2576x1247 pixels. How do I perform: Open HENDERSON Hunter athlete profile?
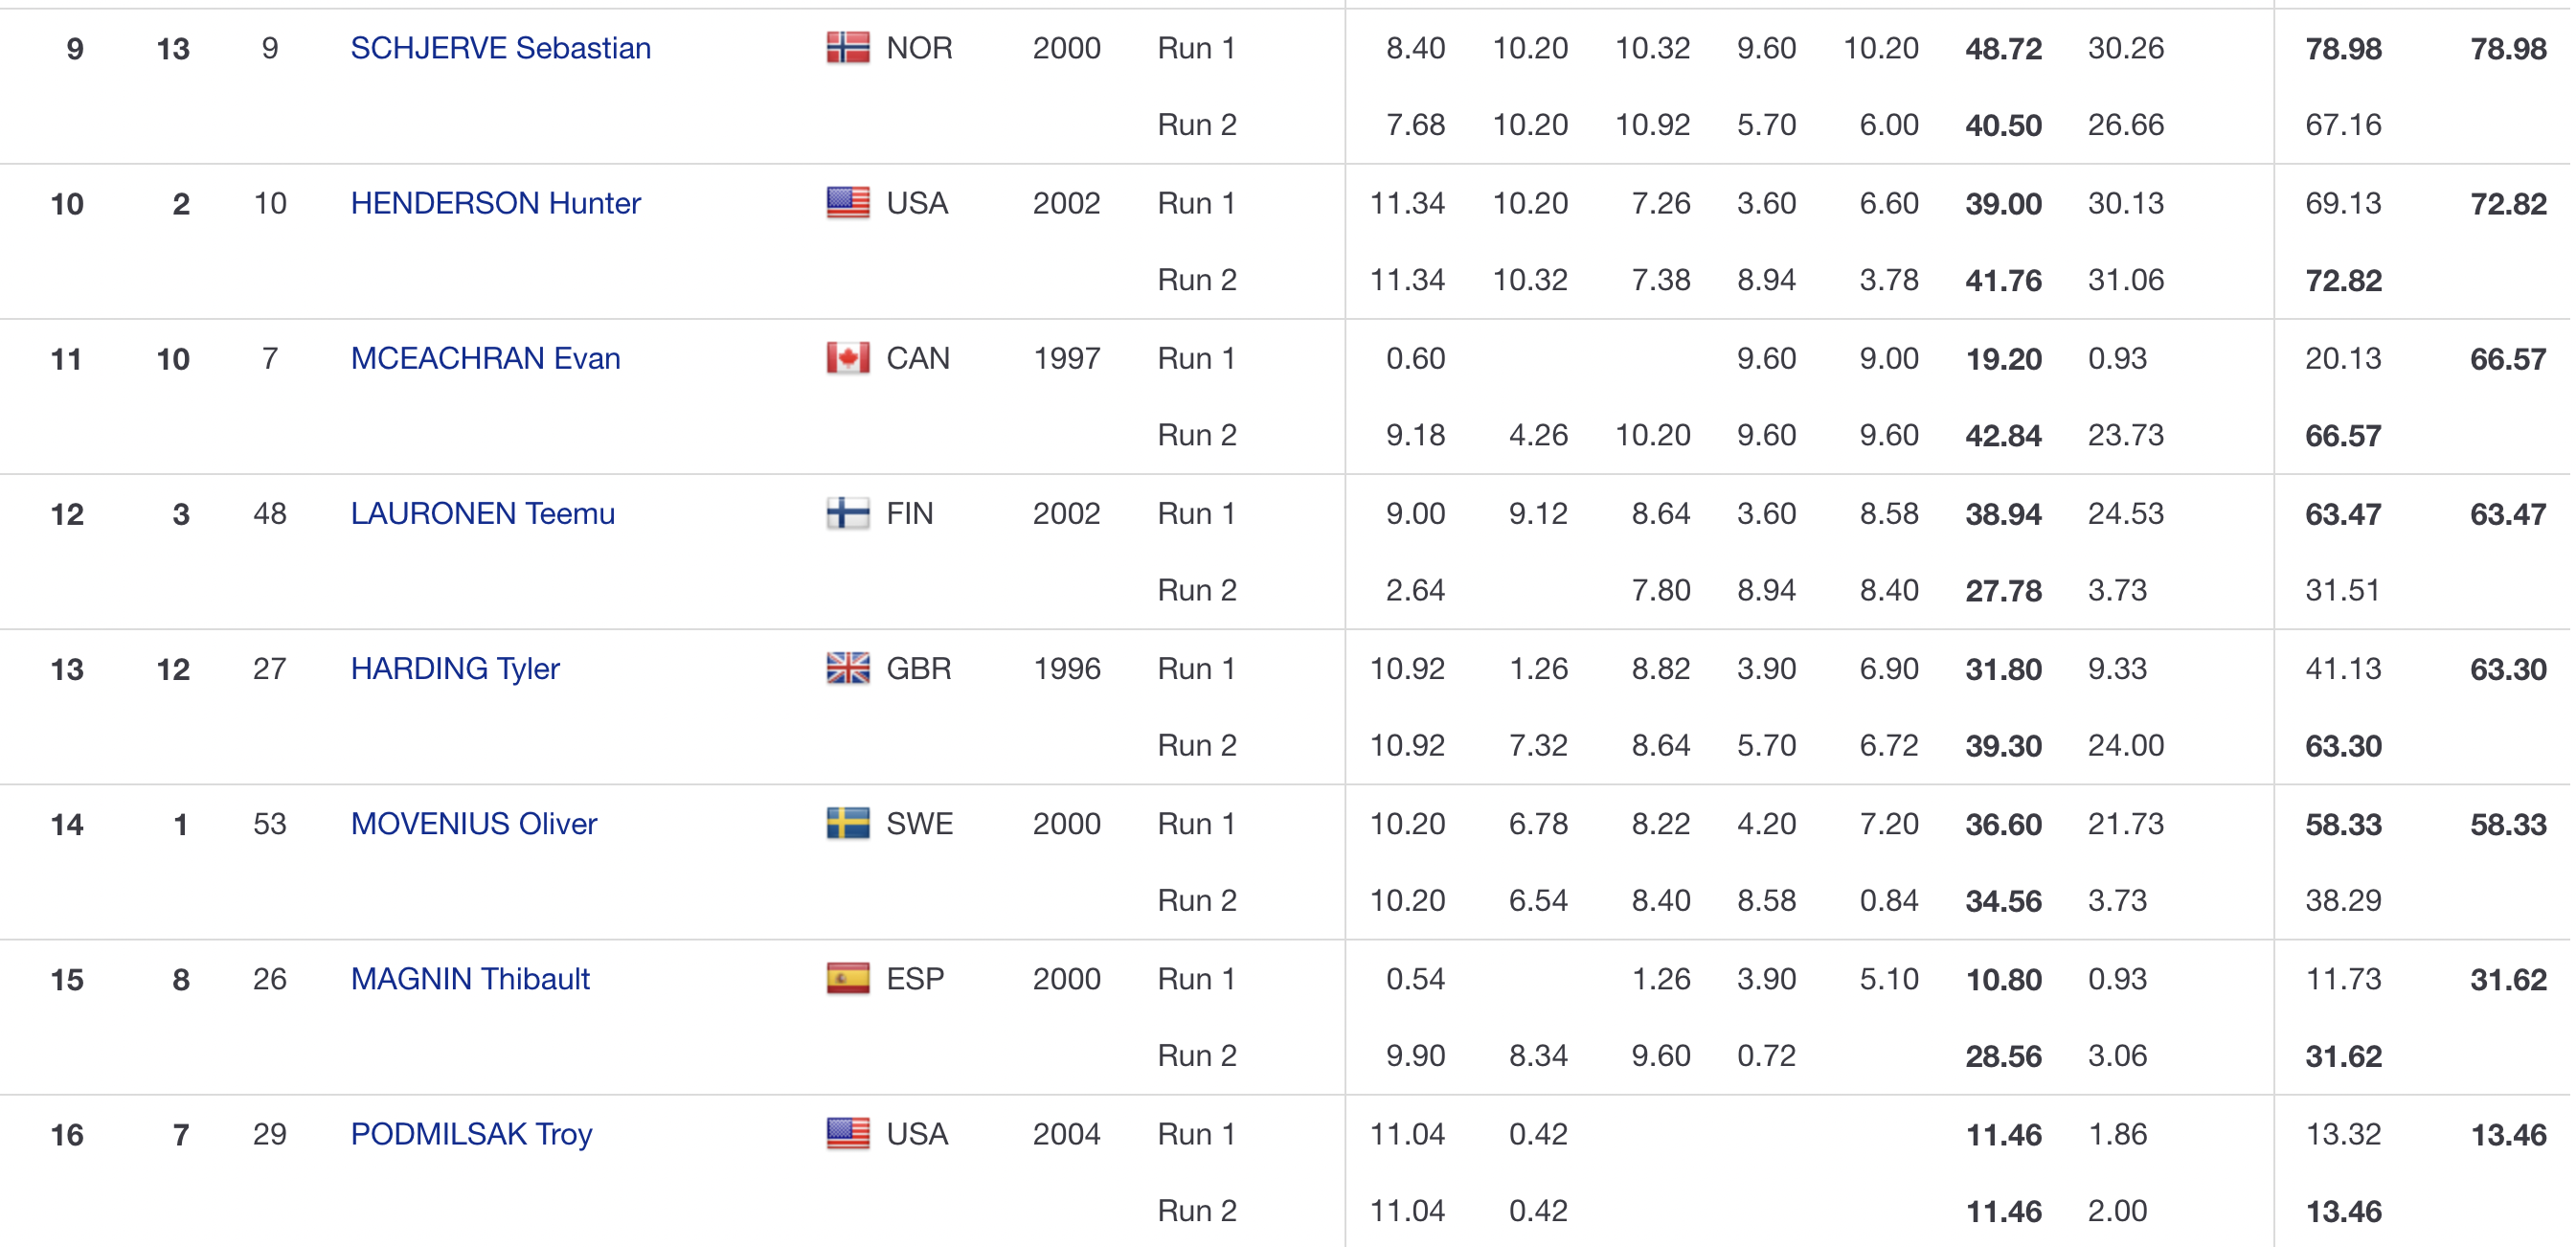tap(495, 203)
